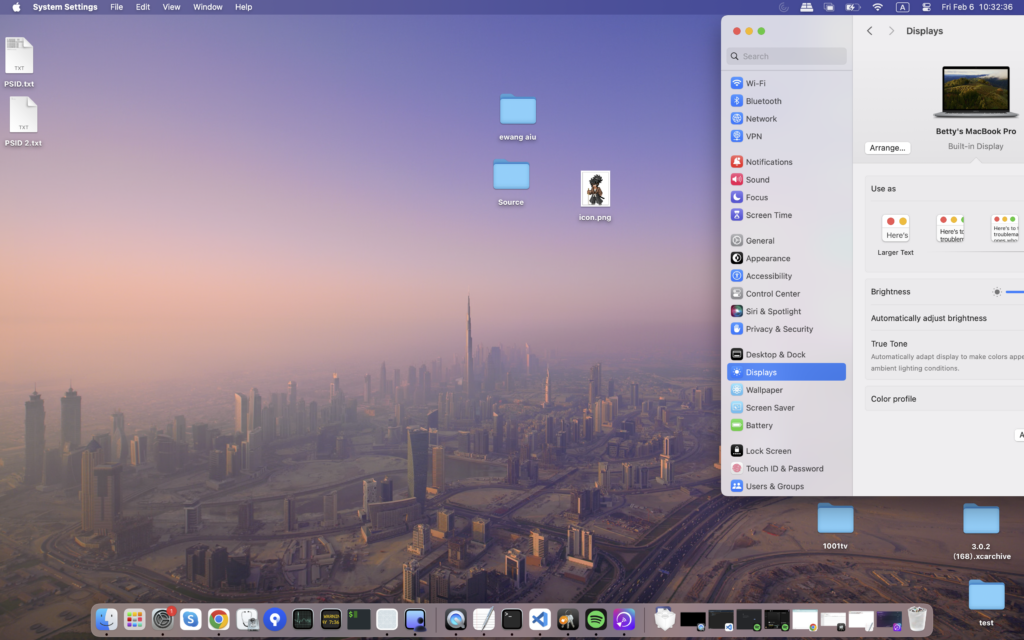Open Accessibility settings
The height and width of the screenshot is (640, 1024).
point(768,276)
